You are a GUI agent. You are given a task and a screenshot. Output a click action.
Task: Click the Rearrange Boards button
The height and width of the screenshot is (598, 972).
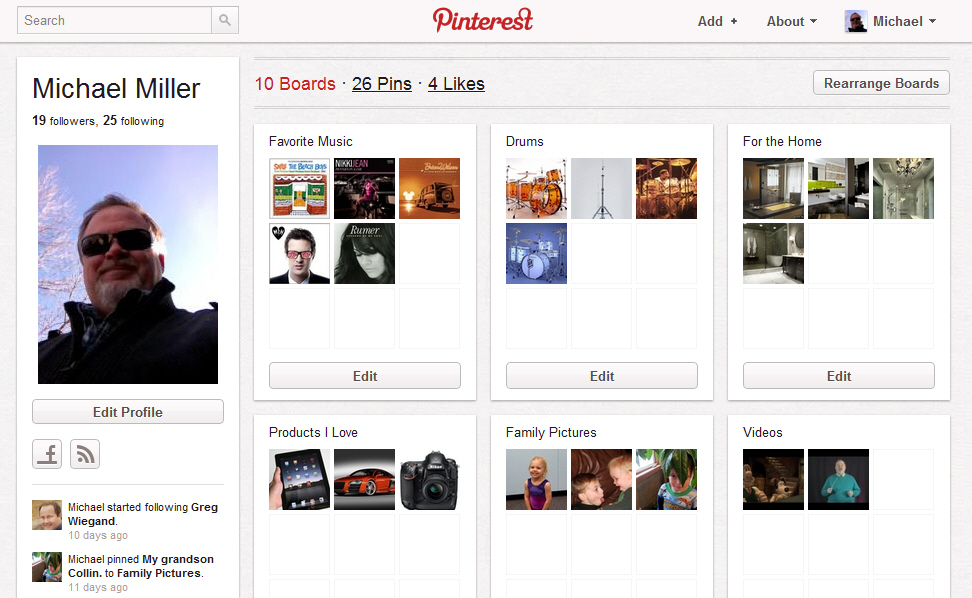pyautogui.click(x=881, y=83)
